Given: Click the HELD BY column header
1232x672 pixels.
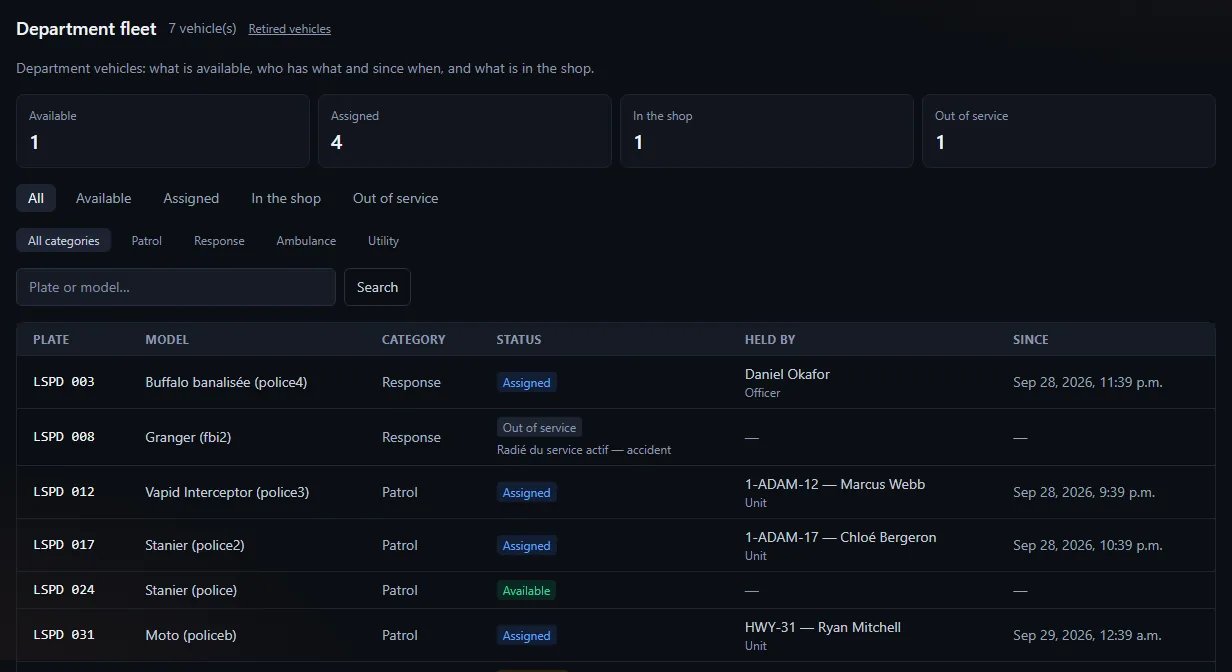Looking at the screenshot, I should tap(770, 340).
